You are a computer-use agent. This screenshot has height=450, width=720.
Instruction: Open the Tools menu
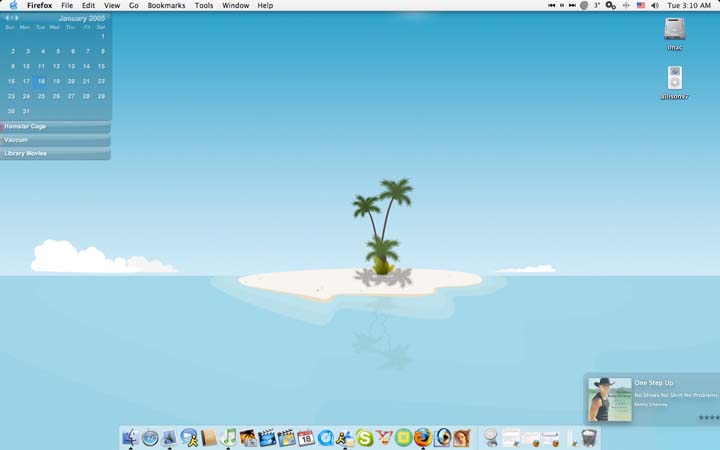[204, 6]
